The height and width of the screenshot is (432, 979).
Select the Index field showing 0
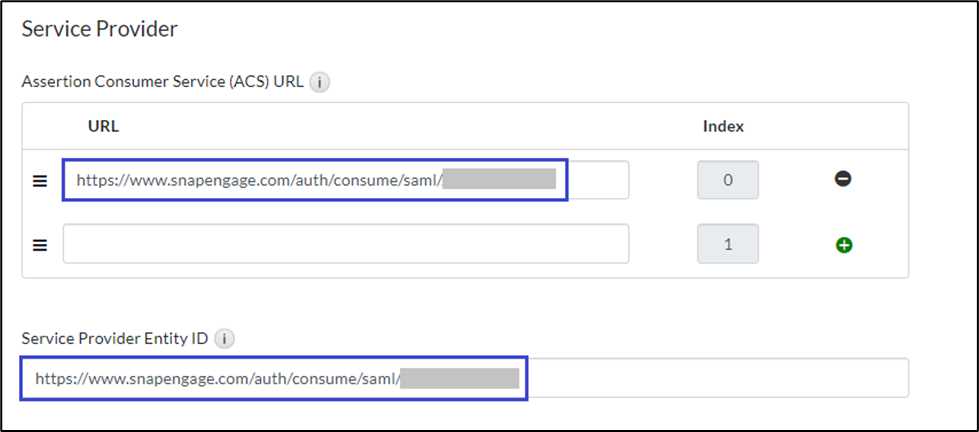click(727, 181)
